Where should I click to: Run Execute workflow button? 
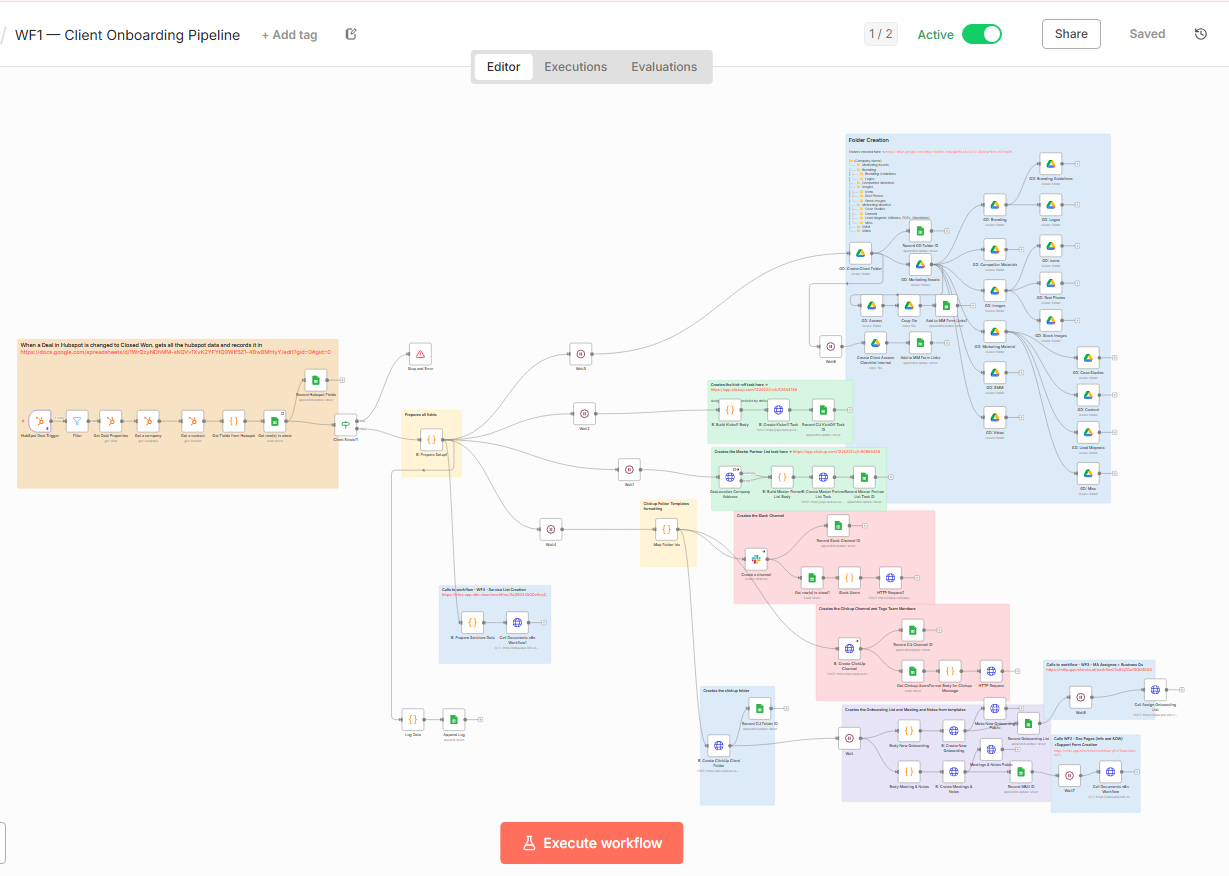pos(592,843)
